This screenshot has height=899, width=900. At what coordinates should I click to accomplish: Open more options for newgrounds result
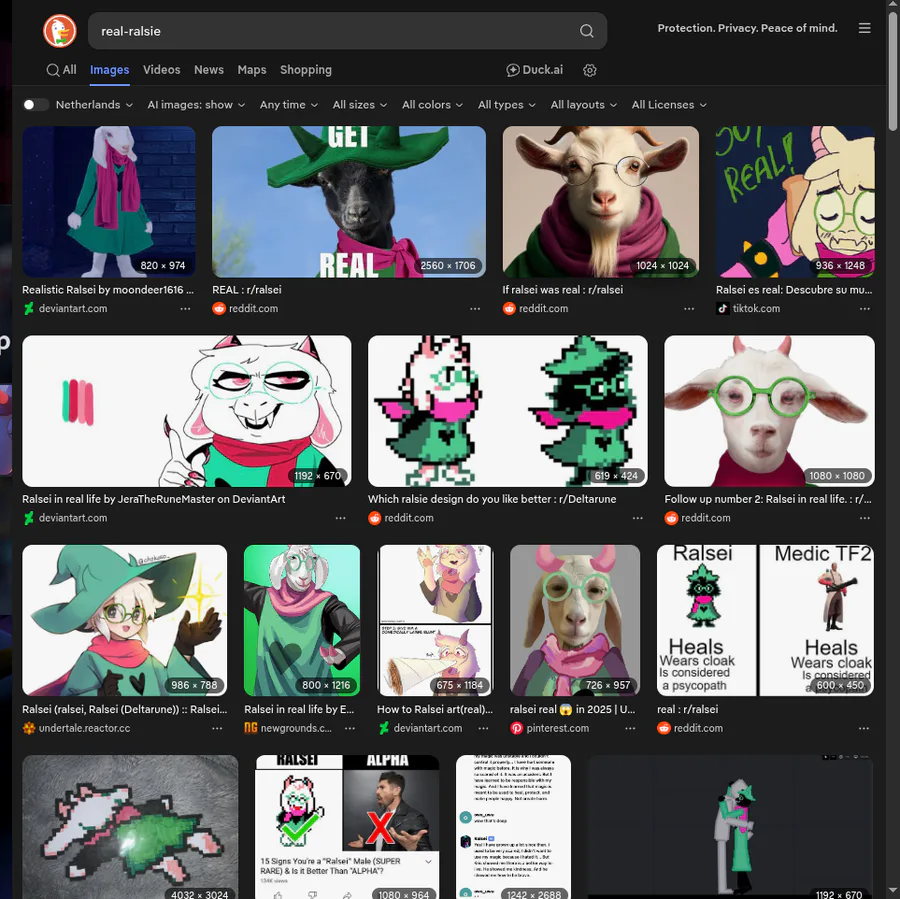(x=350, y=728)
